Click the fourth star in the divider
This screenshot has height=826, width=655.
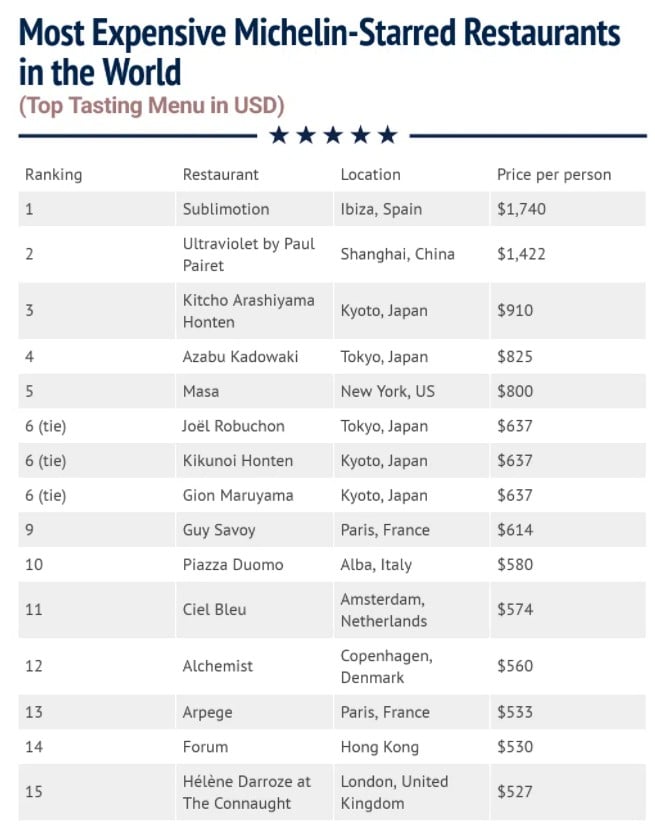361,135
